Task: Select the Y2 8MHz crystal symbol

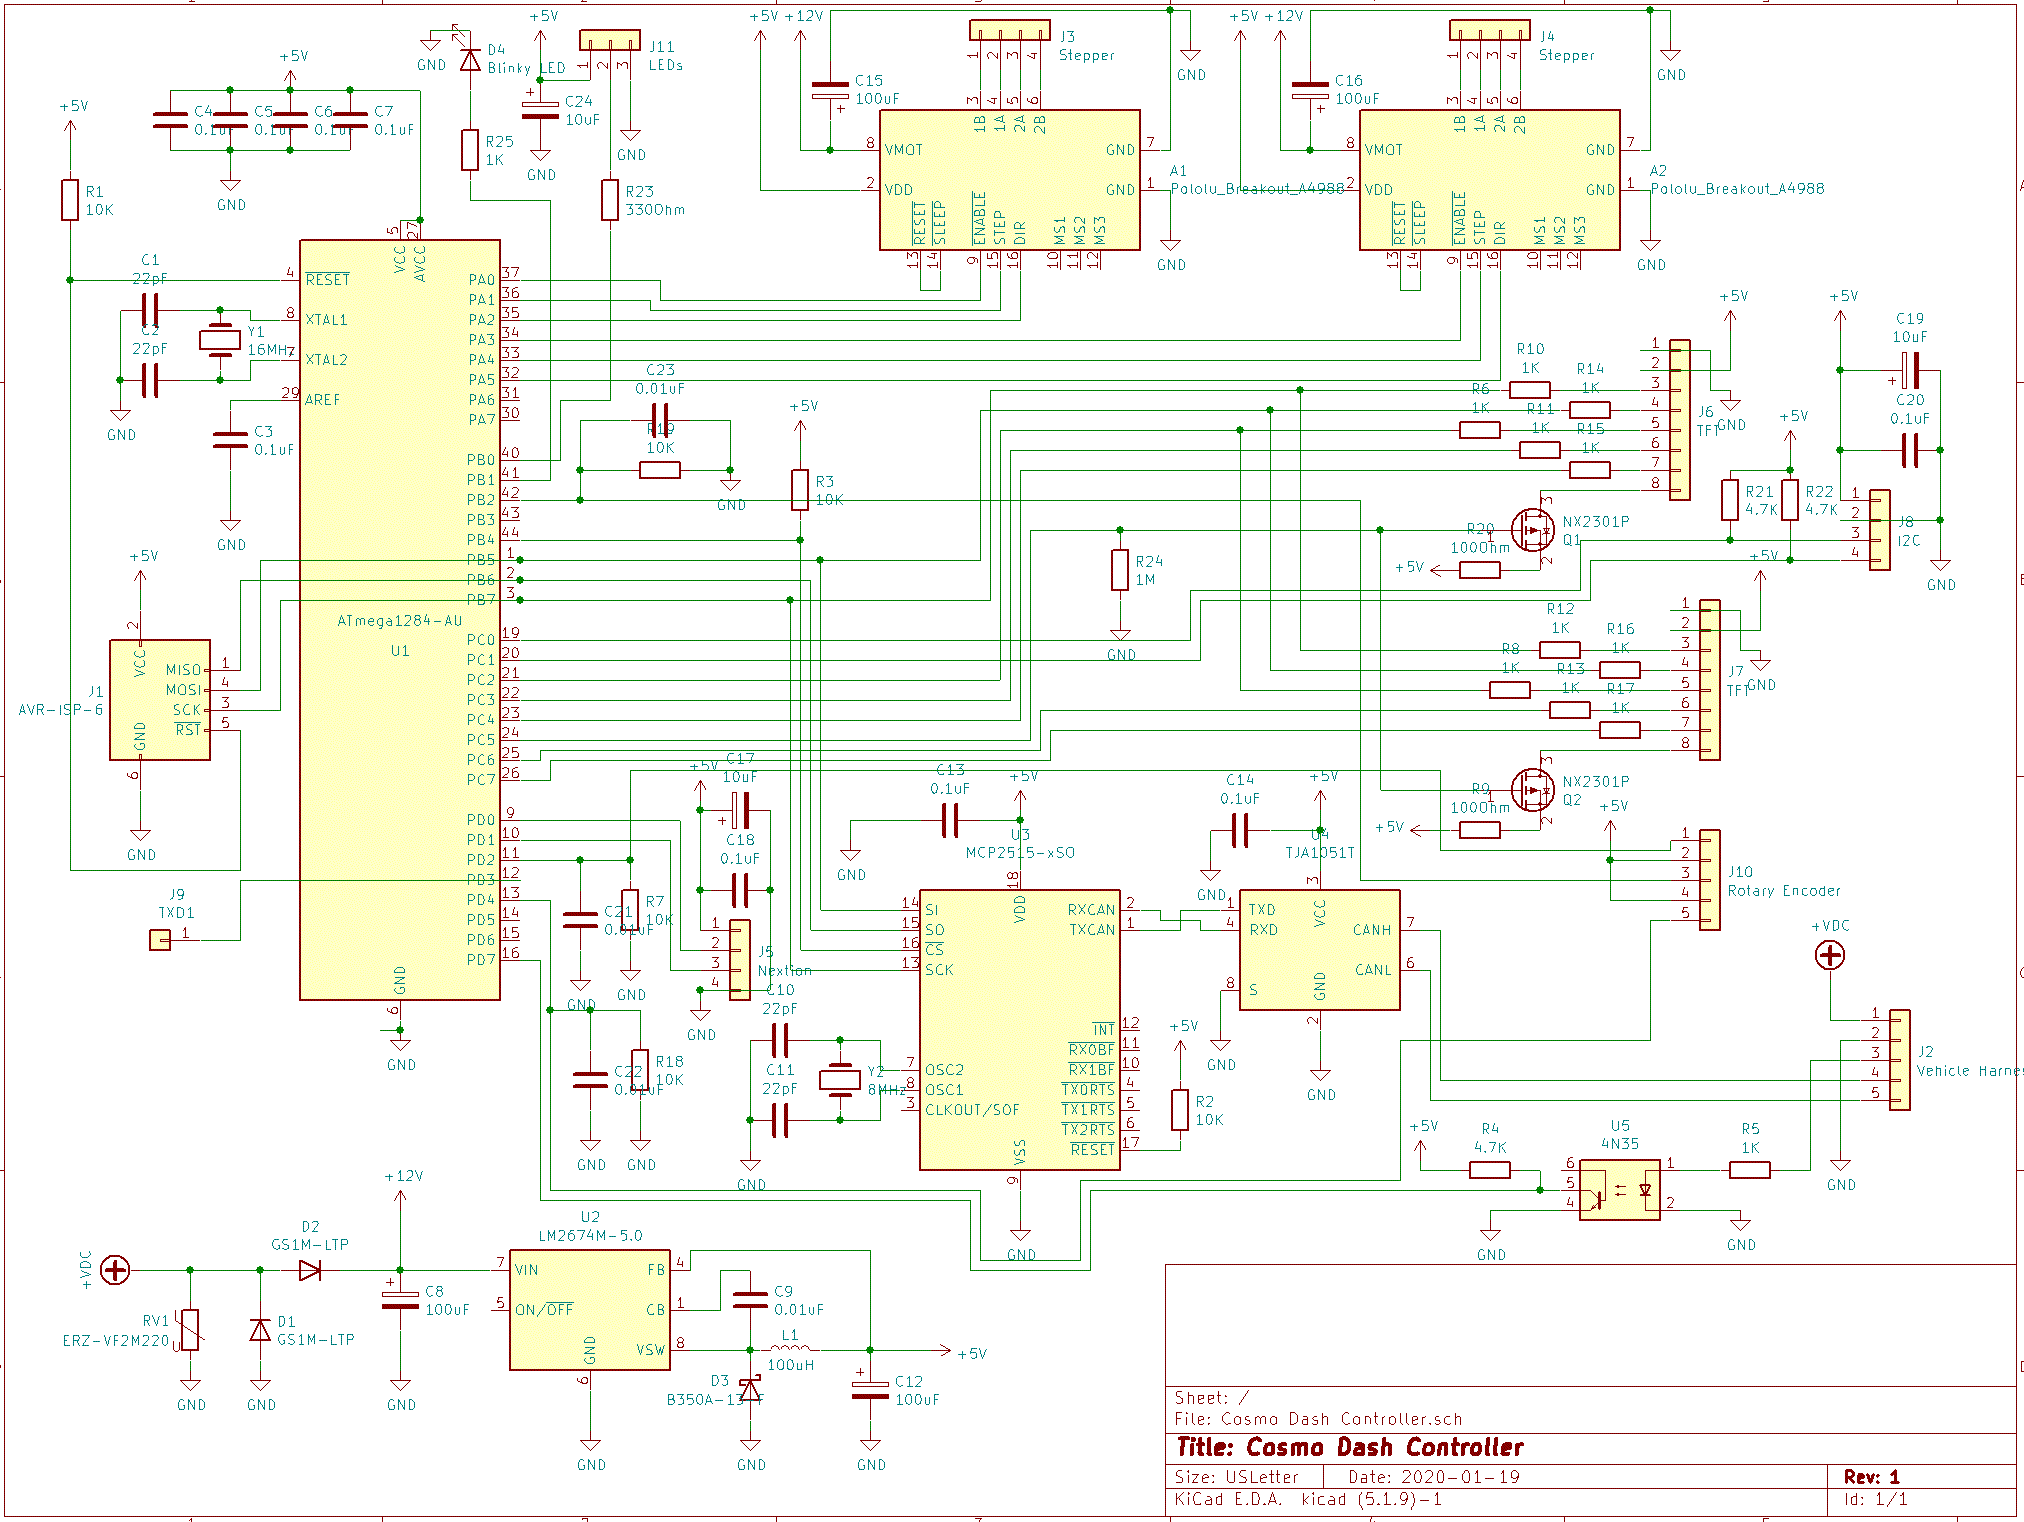Action: pos(840,1080)
